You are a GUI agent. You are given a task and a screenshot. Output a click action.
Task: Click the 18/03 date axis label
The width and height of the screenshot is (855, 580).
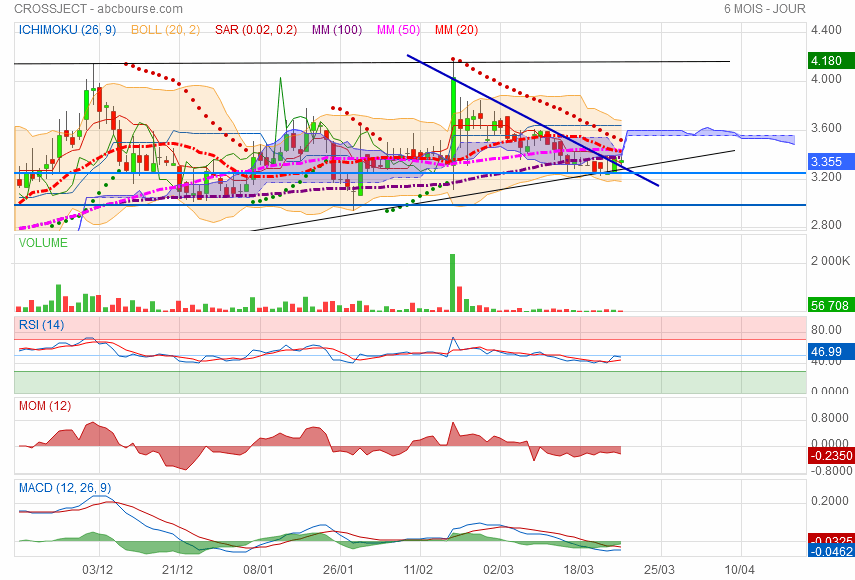click(579, 570)
